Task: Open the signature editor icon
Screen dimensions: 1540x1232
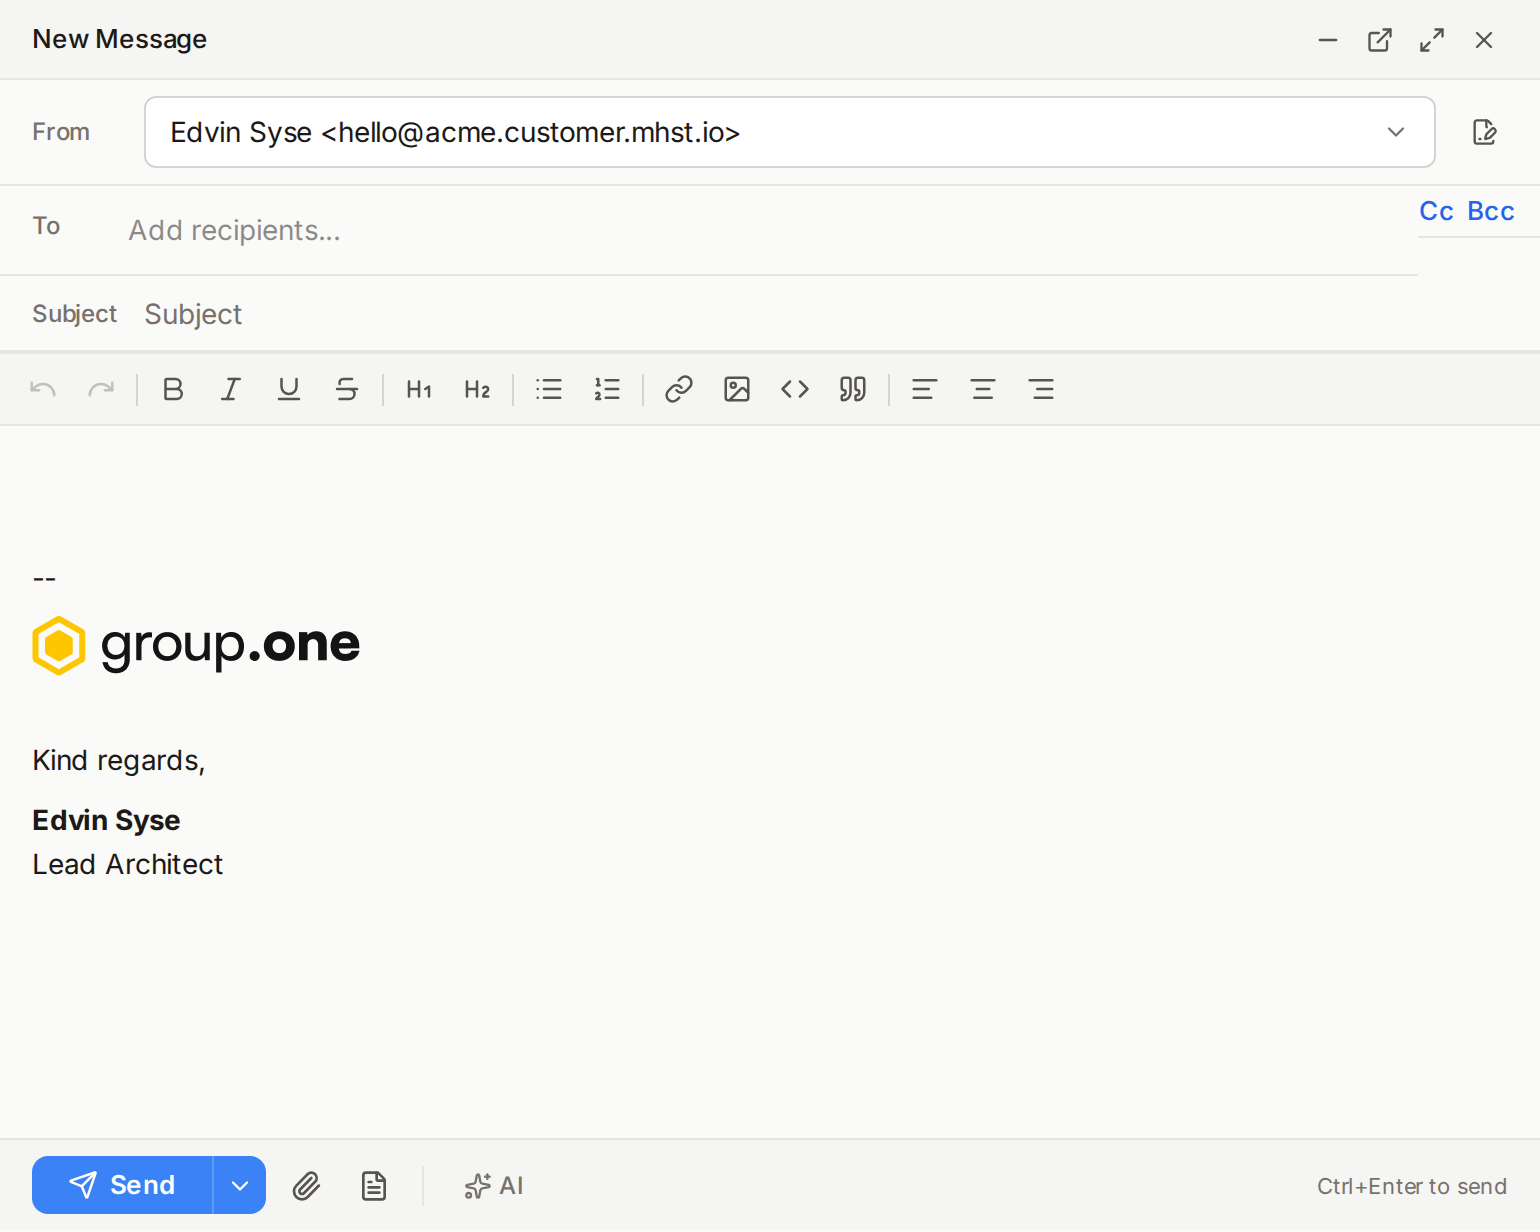Action: pyautogui.click(x=1485, y=132)
